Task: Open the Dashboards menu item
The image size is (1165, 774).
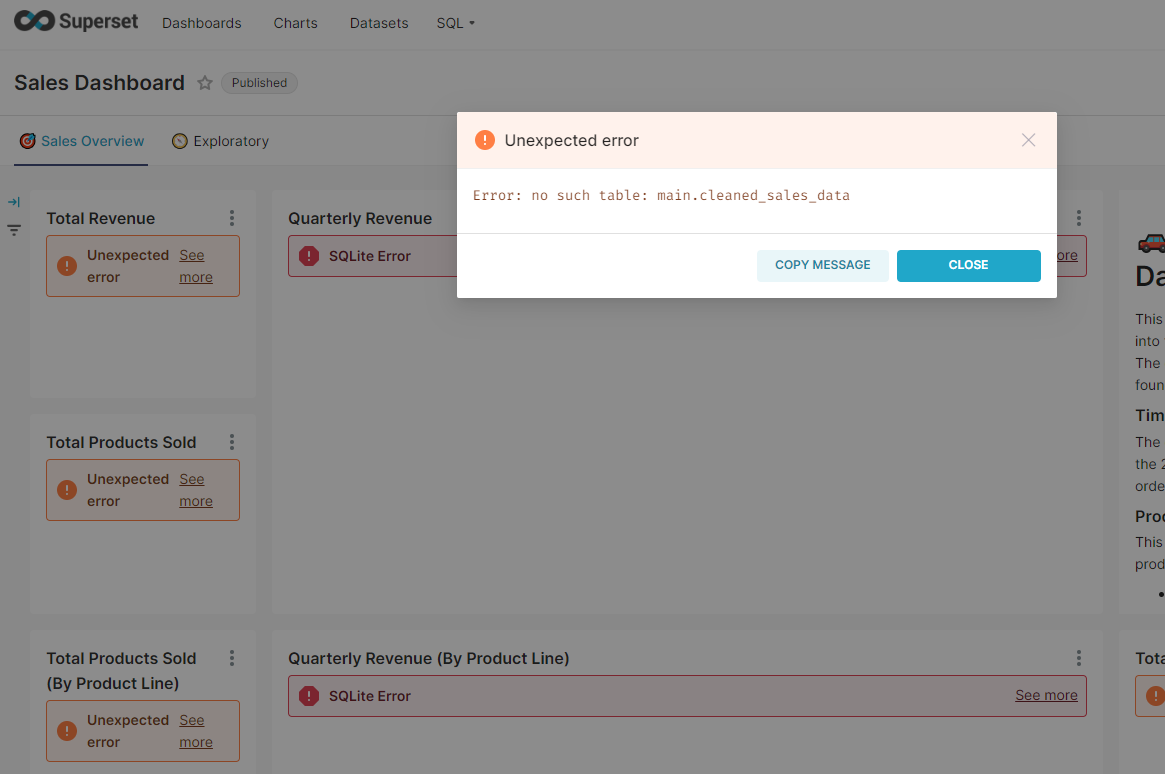Action: pos(201,22)
